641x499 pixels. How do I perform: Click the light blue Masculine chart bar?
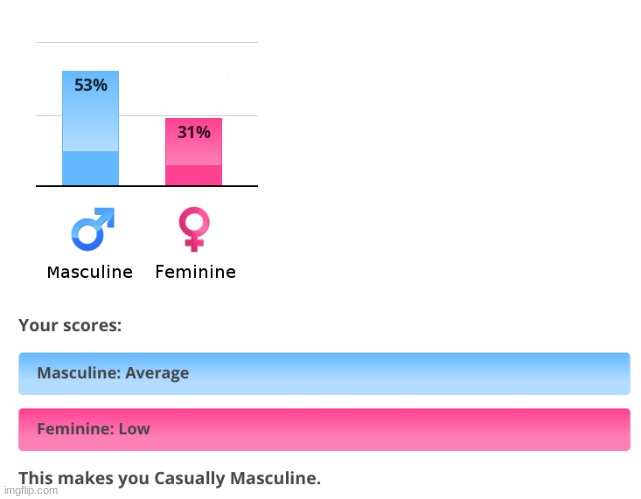90,128
